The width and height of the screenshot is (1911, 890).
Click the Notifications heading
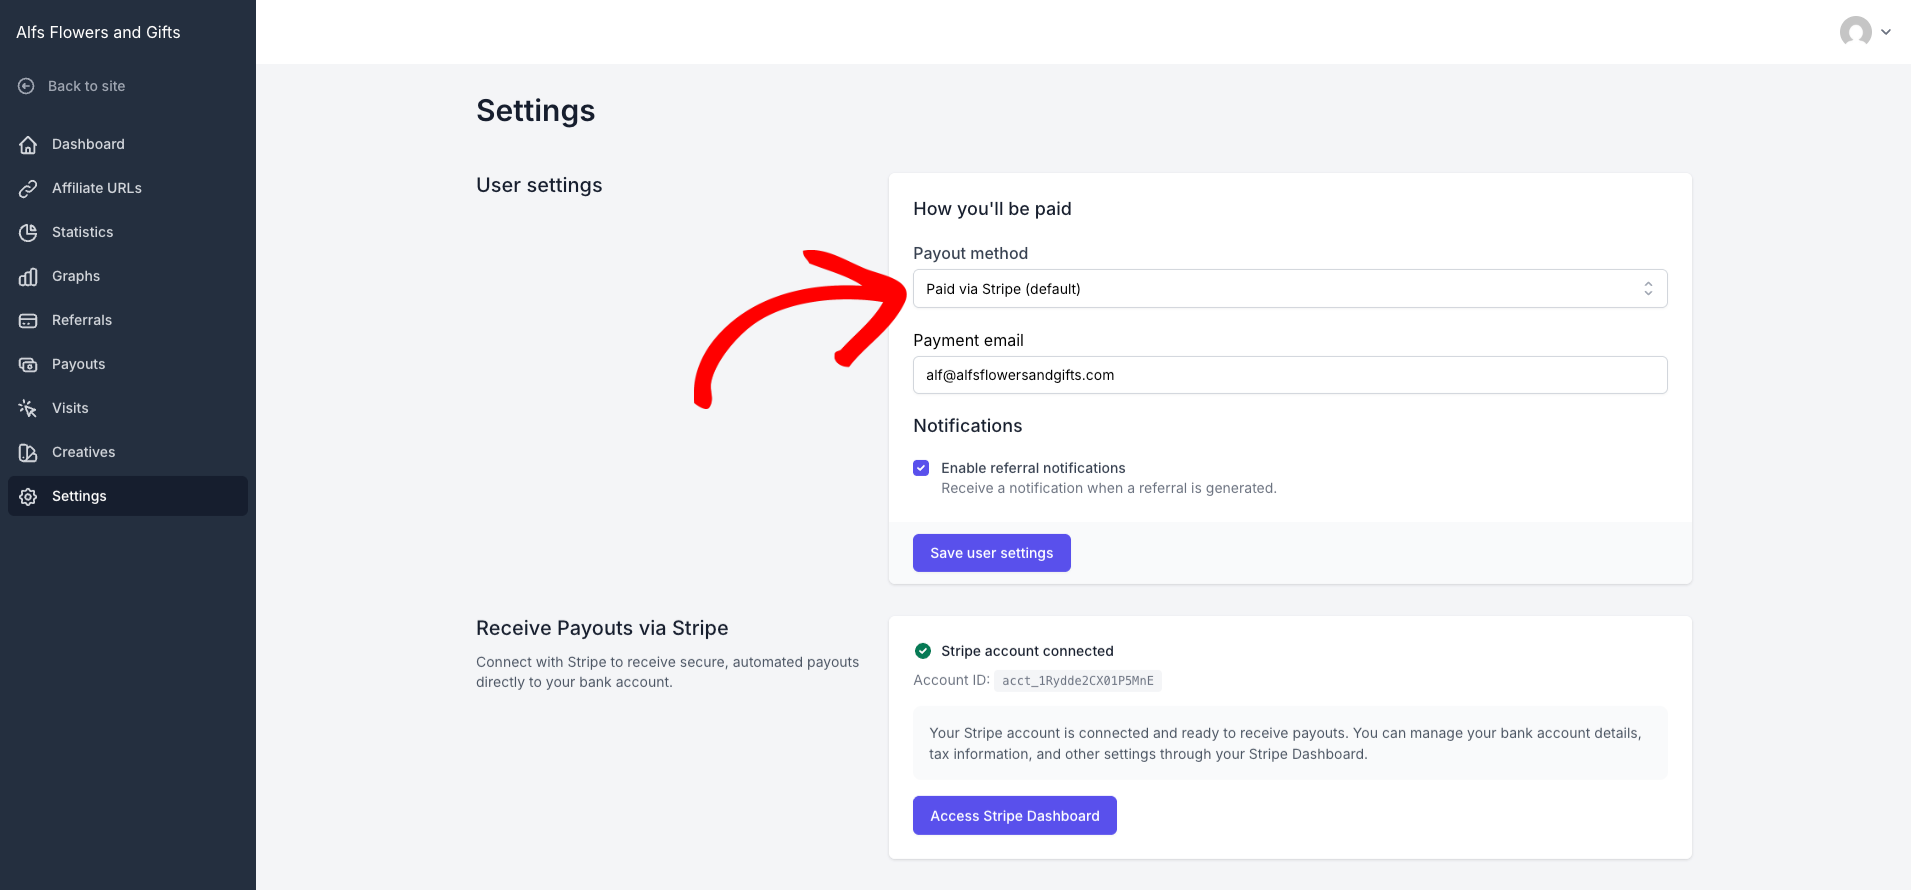pos(967,426)
